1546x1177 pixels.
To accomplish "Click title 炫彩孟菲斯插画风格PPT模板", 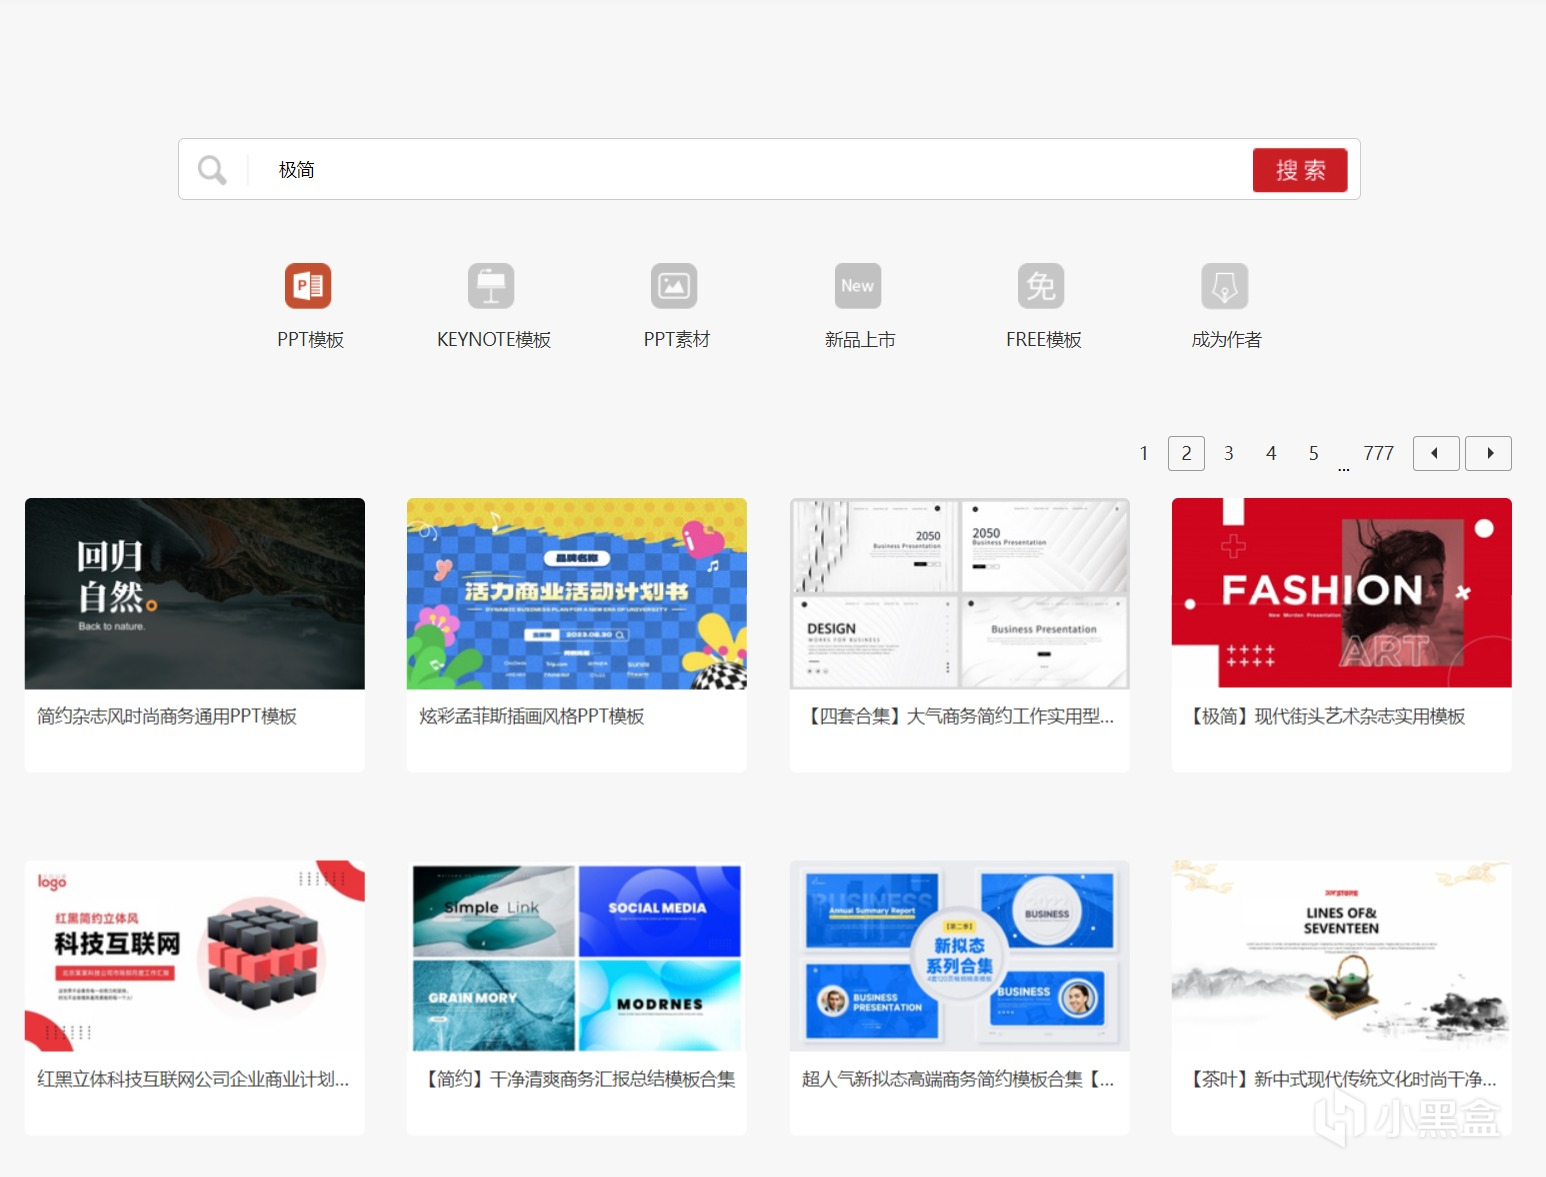I will (x=532, y=716).
